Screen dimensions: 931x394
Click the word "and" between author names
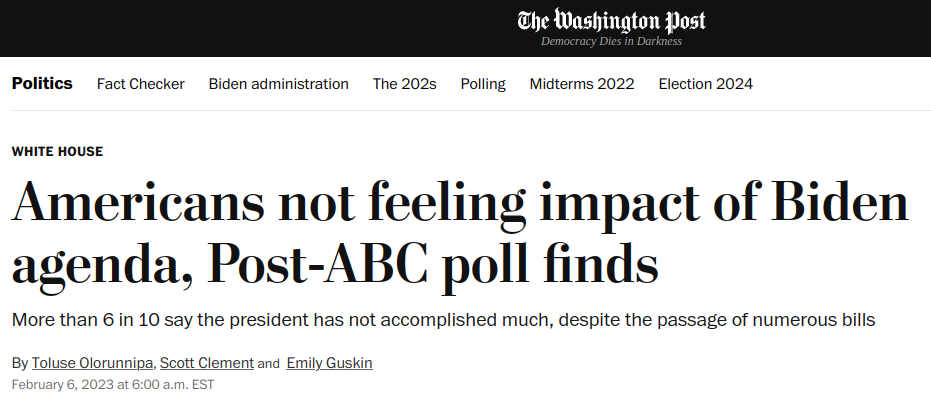click(268, 364)
